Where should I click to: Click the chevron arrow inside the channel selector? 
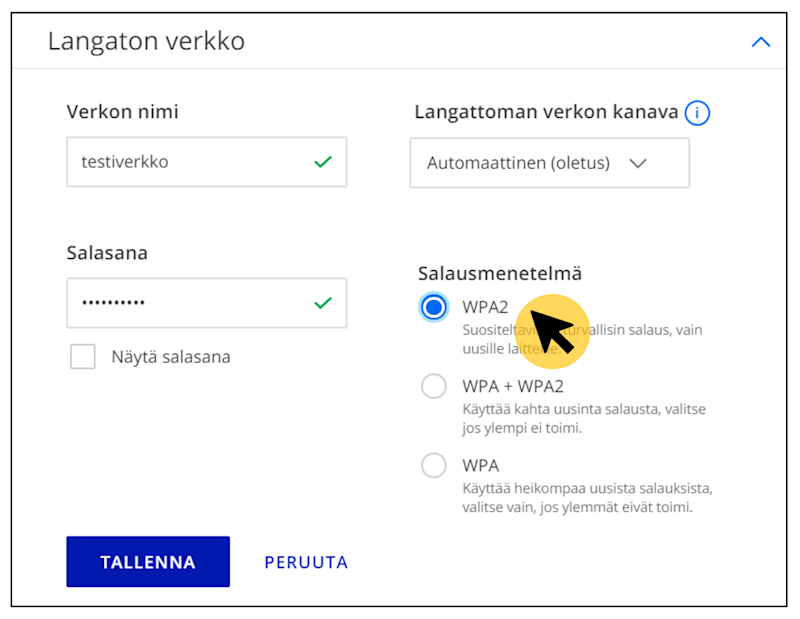pyautogui.click(x=638, y=162)
